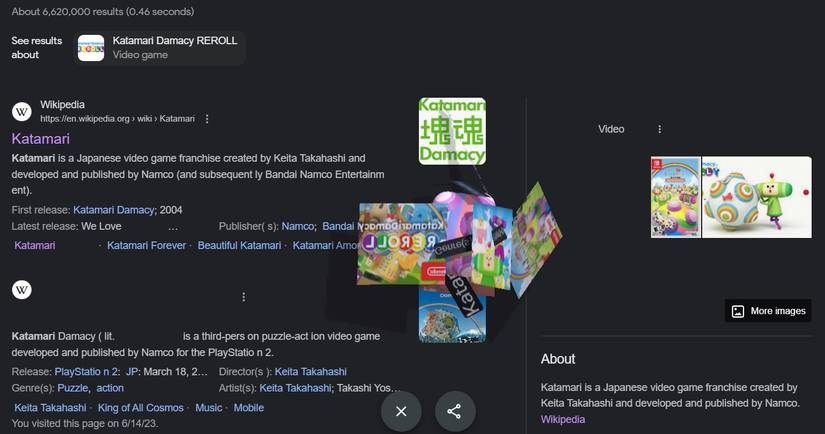Open the Katamari Wikipedia result title

pos(41,138)
